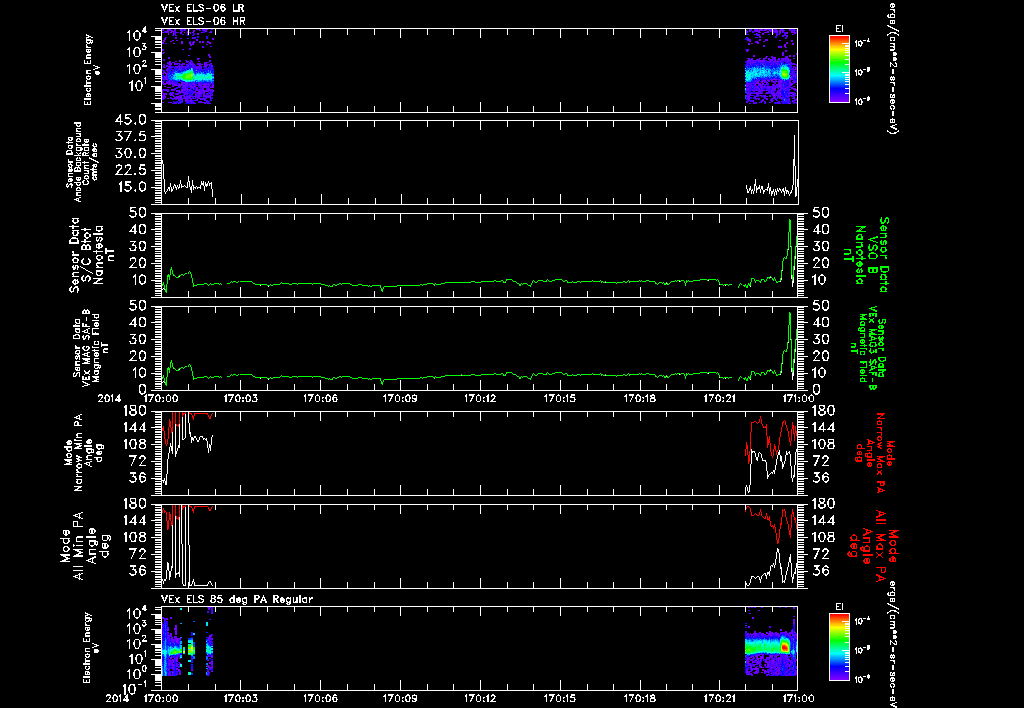Click '170:12' on the middle time axis

[480, 397]
